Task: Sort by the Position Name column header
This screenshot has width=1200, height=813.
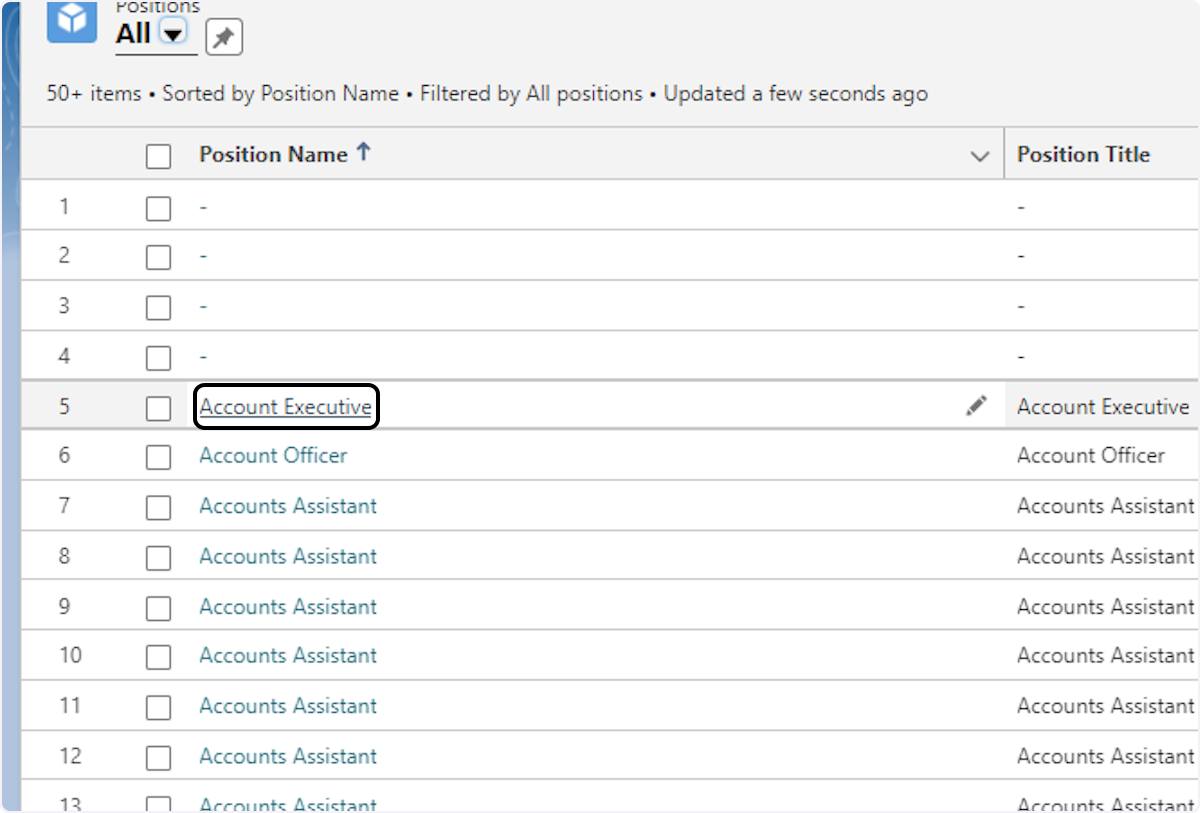Action: click(273, 154)
